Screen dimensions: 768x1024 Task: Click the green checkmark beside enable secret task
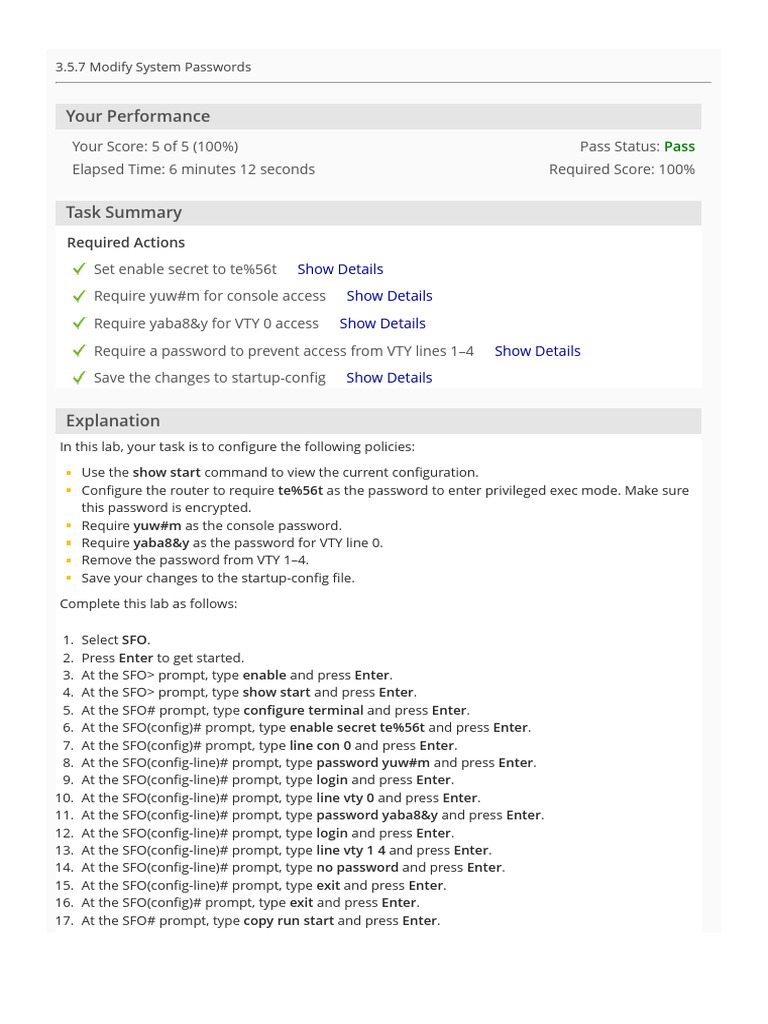coord(79,269)
